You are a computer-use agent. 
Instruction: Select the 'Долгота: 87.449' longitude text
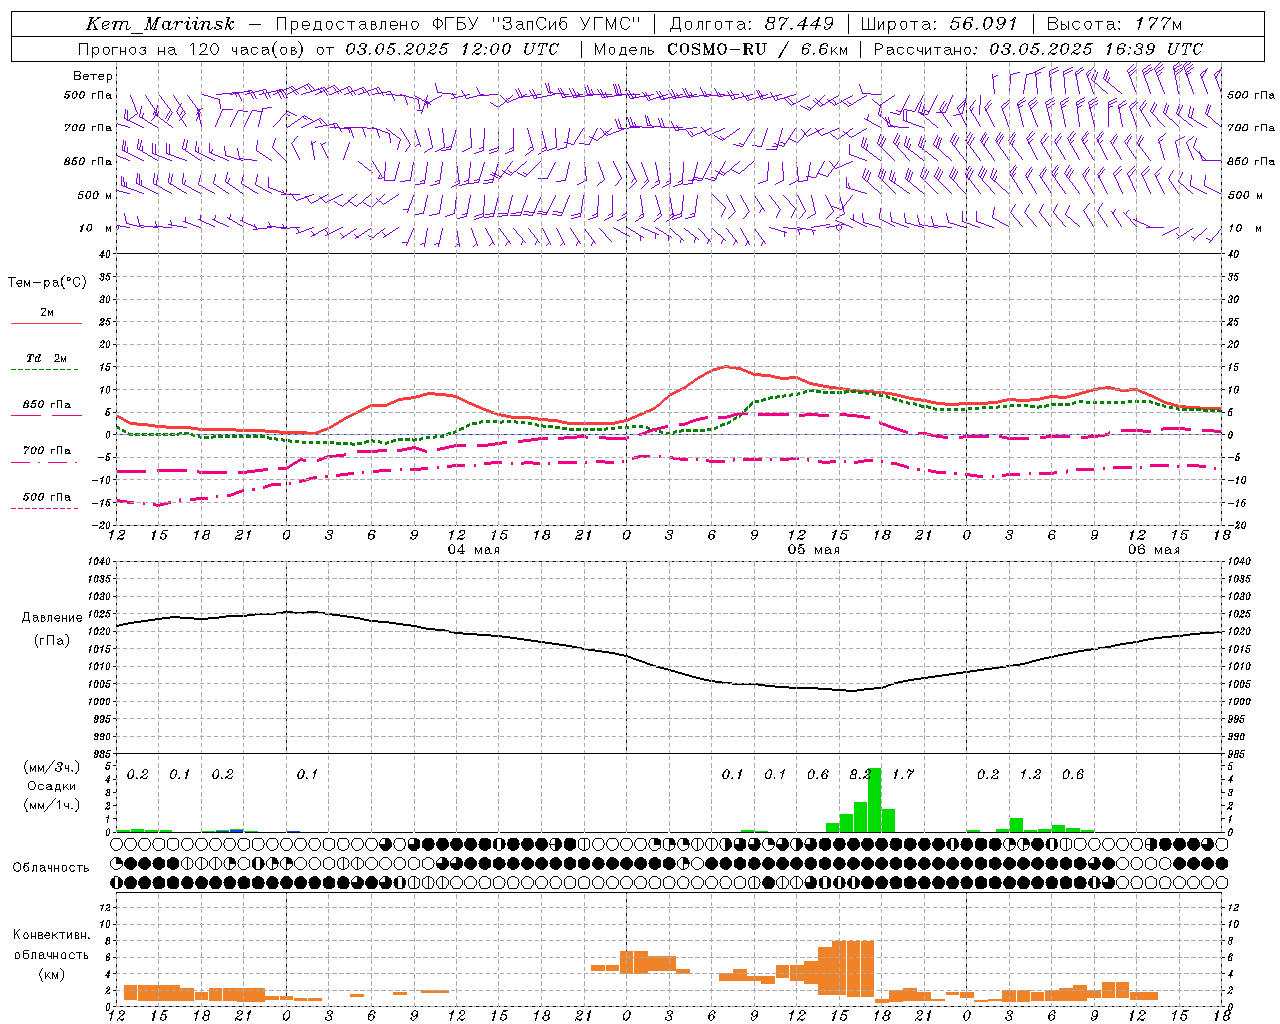tap(753, 24)
